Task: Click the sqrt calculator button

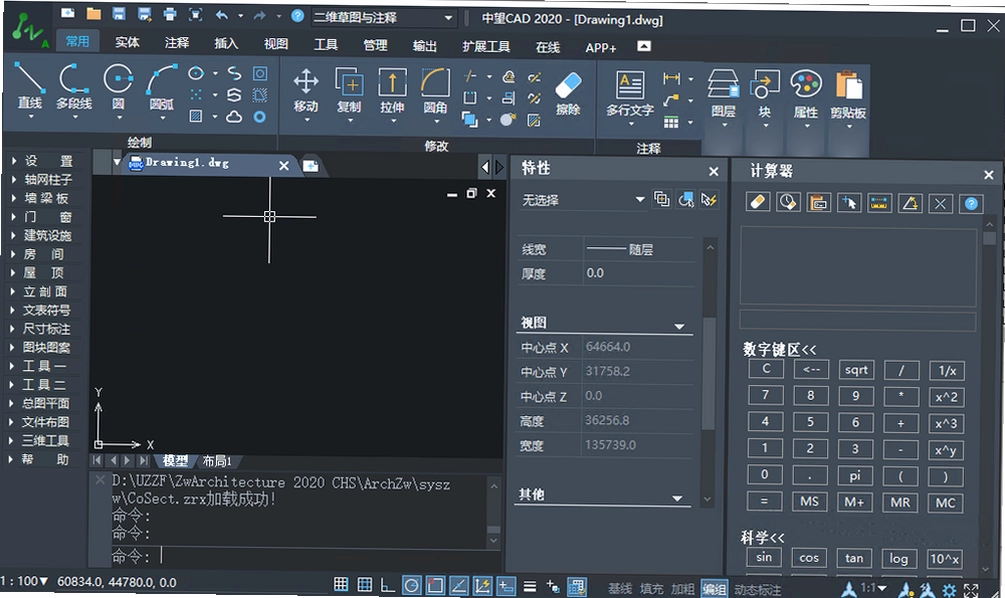Action: coord(856,370)
